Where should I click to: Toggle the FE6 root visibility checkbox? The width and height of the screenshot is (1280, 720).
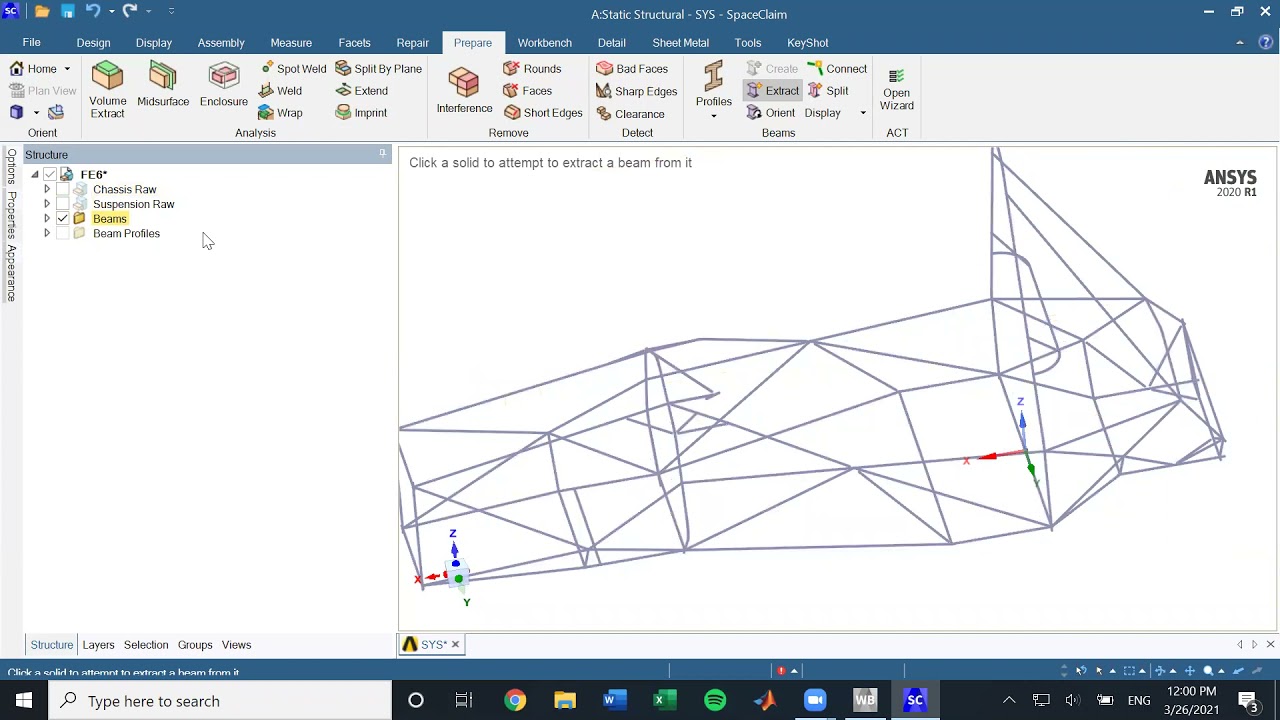pos(50,175)
